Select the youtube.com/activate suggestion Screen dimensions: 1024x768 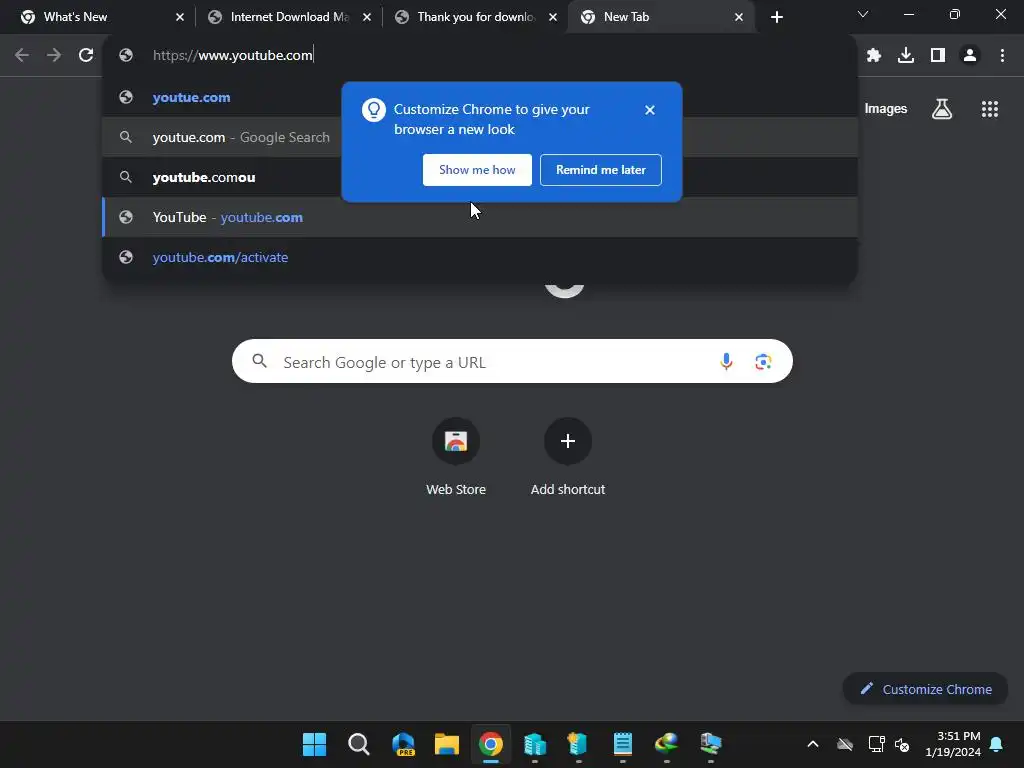[480, 257]
